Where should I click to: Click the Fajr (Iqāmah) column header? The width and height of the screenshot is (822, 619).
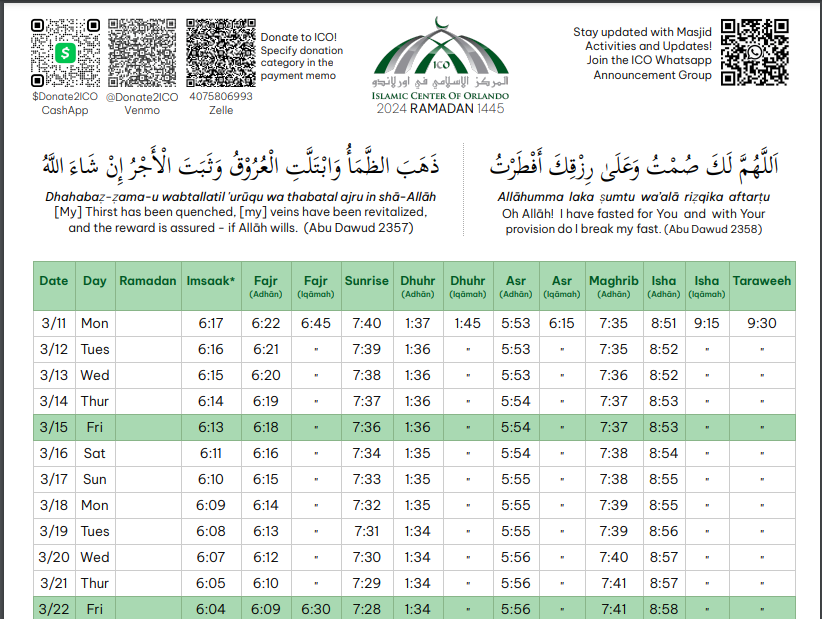pos(316,286)
